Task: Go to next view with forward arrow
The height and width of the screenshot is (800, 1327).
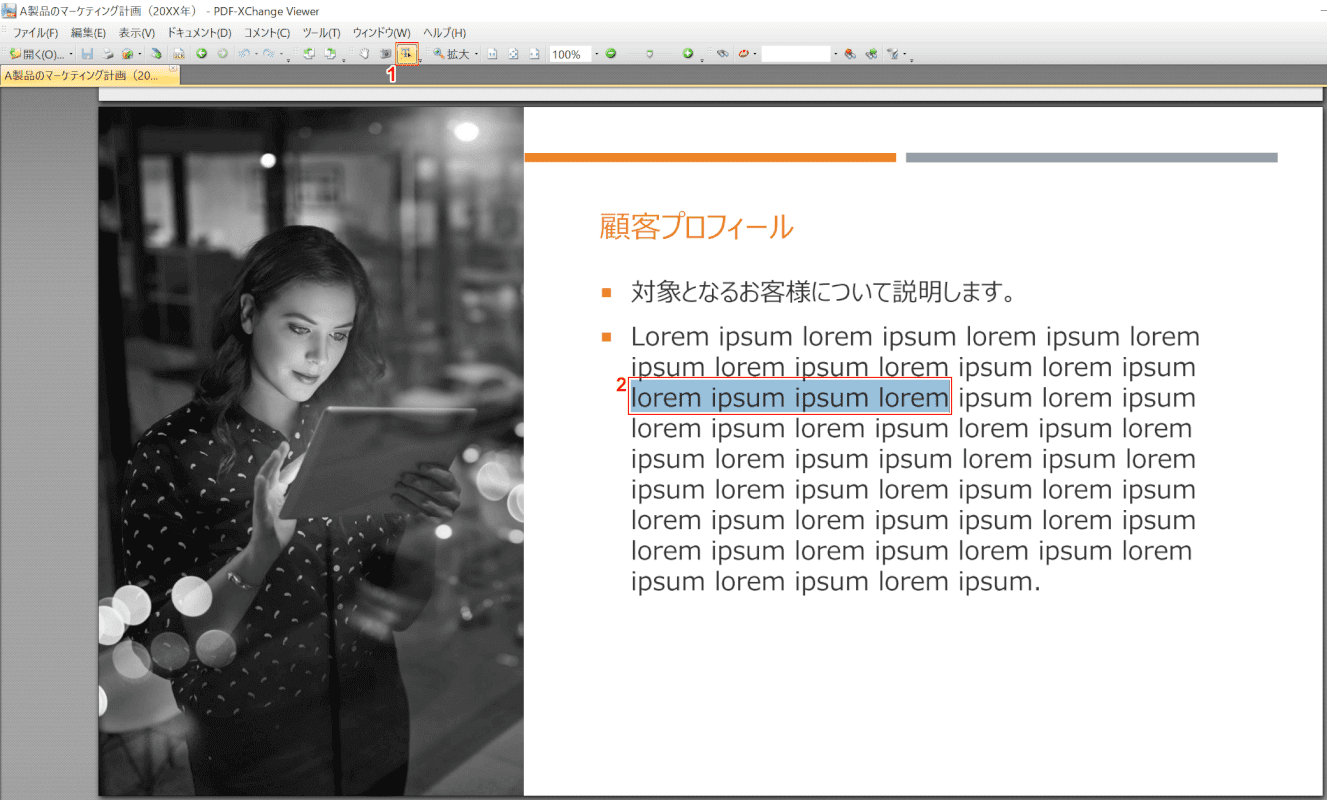Action: coord(222,54)
